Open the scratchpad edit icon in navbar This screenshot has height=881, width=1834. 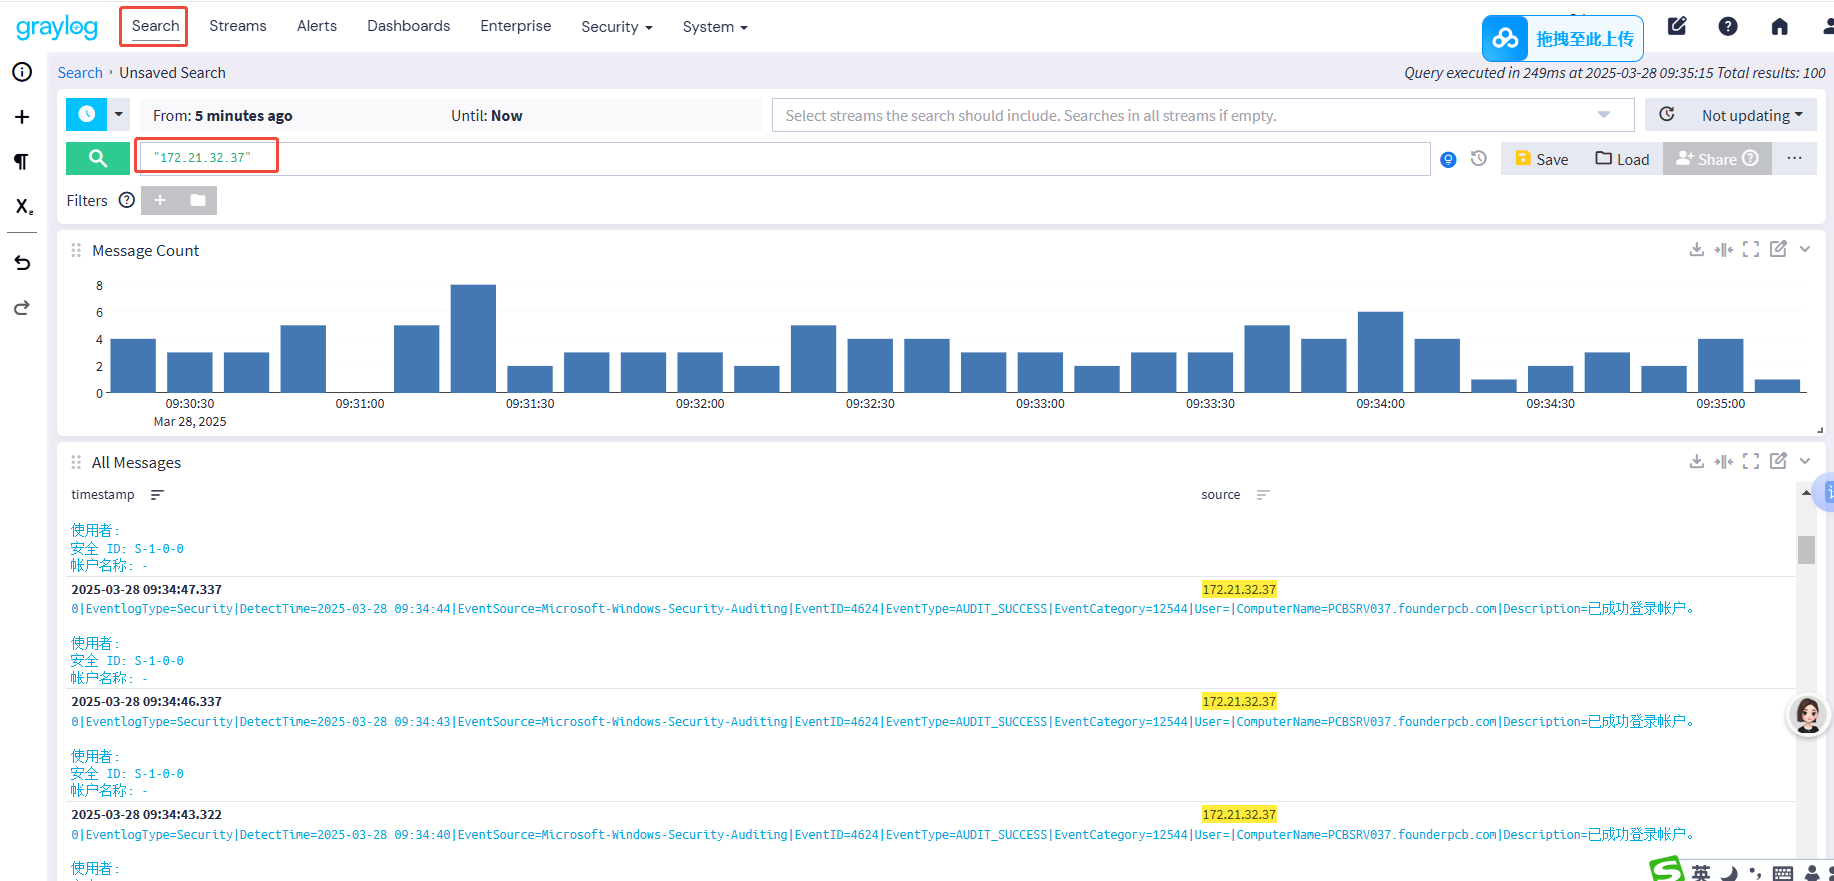point(1677,26)
